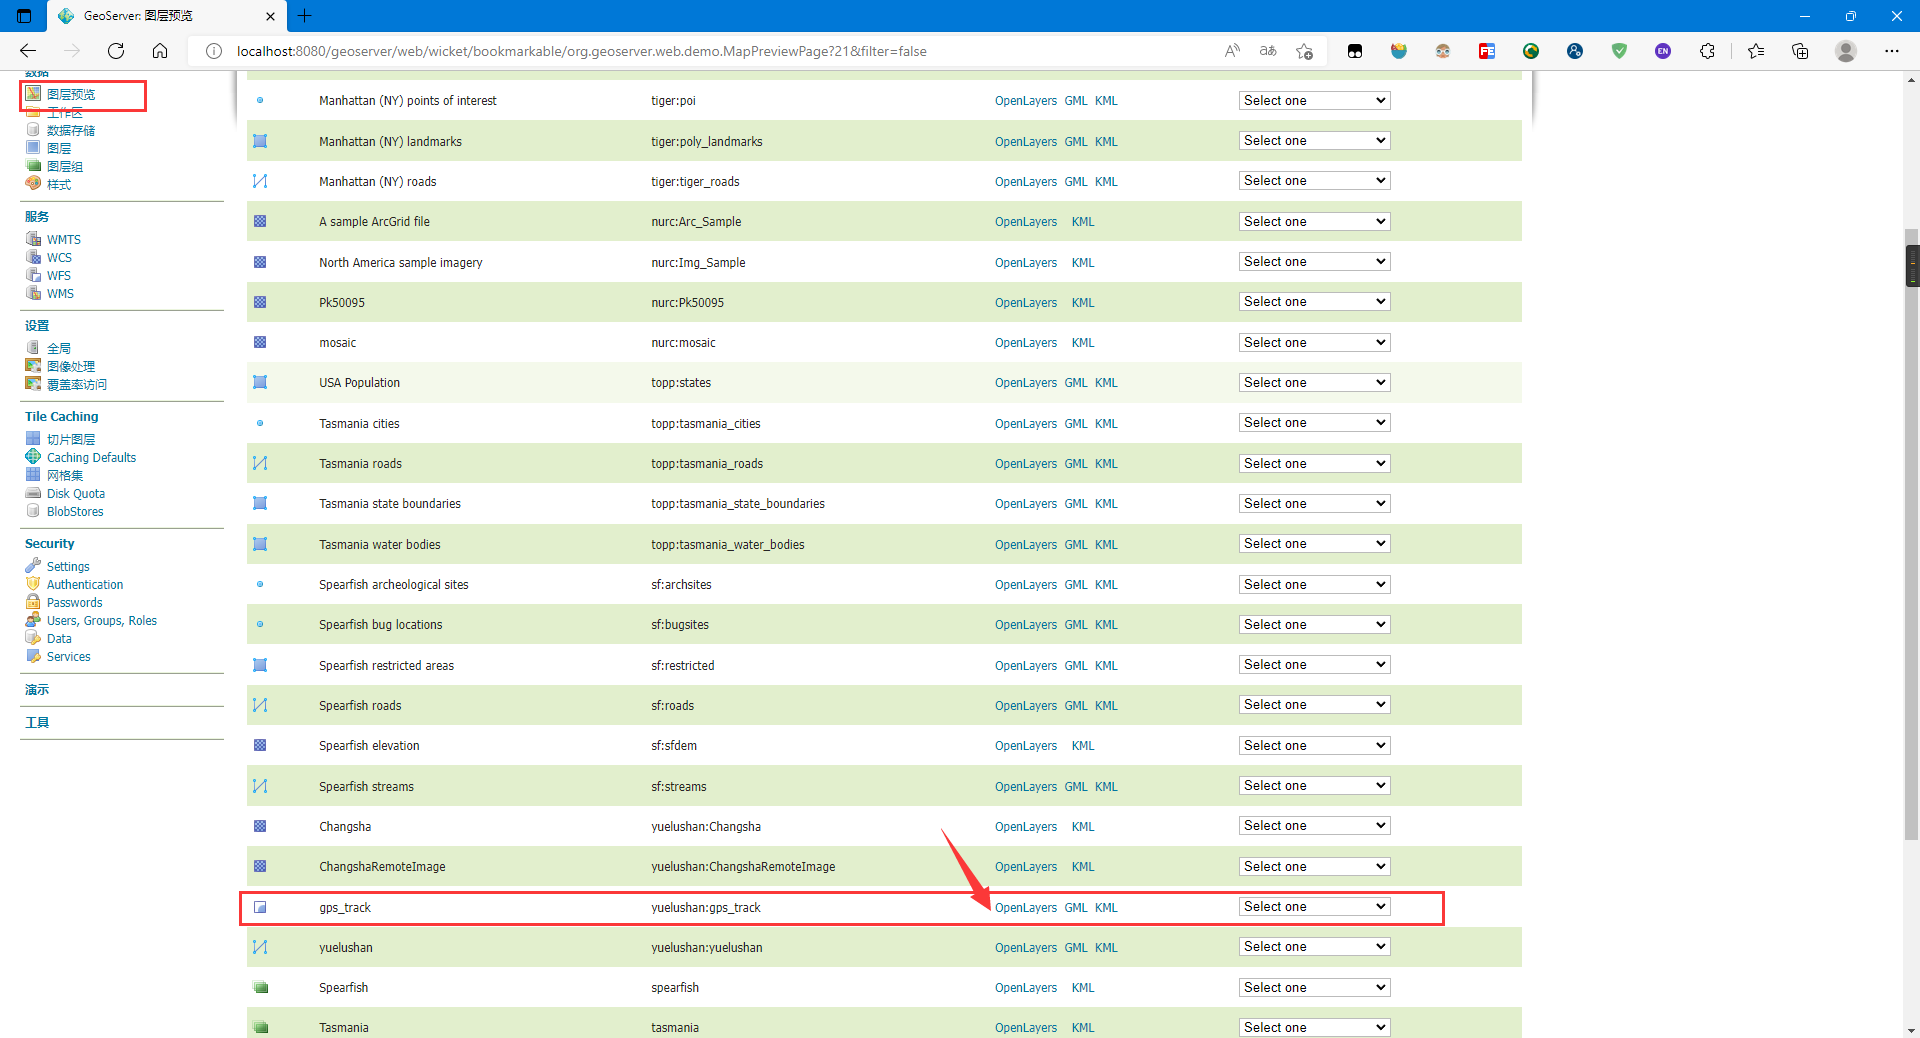Open the 图像处理 image processing menu item
Viewport: 1920px width, 1038px height.
[71, 366]
